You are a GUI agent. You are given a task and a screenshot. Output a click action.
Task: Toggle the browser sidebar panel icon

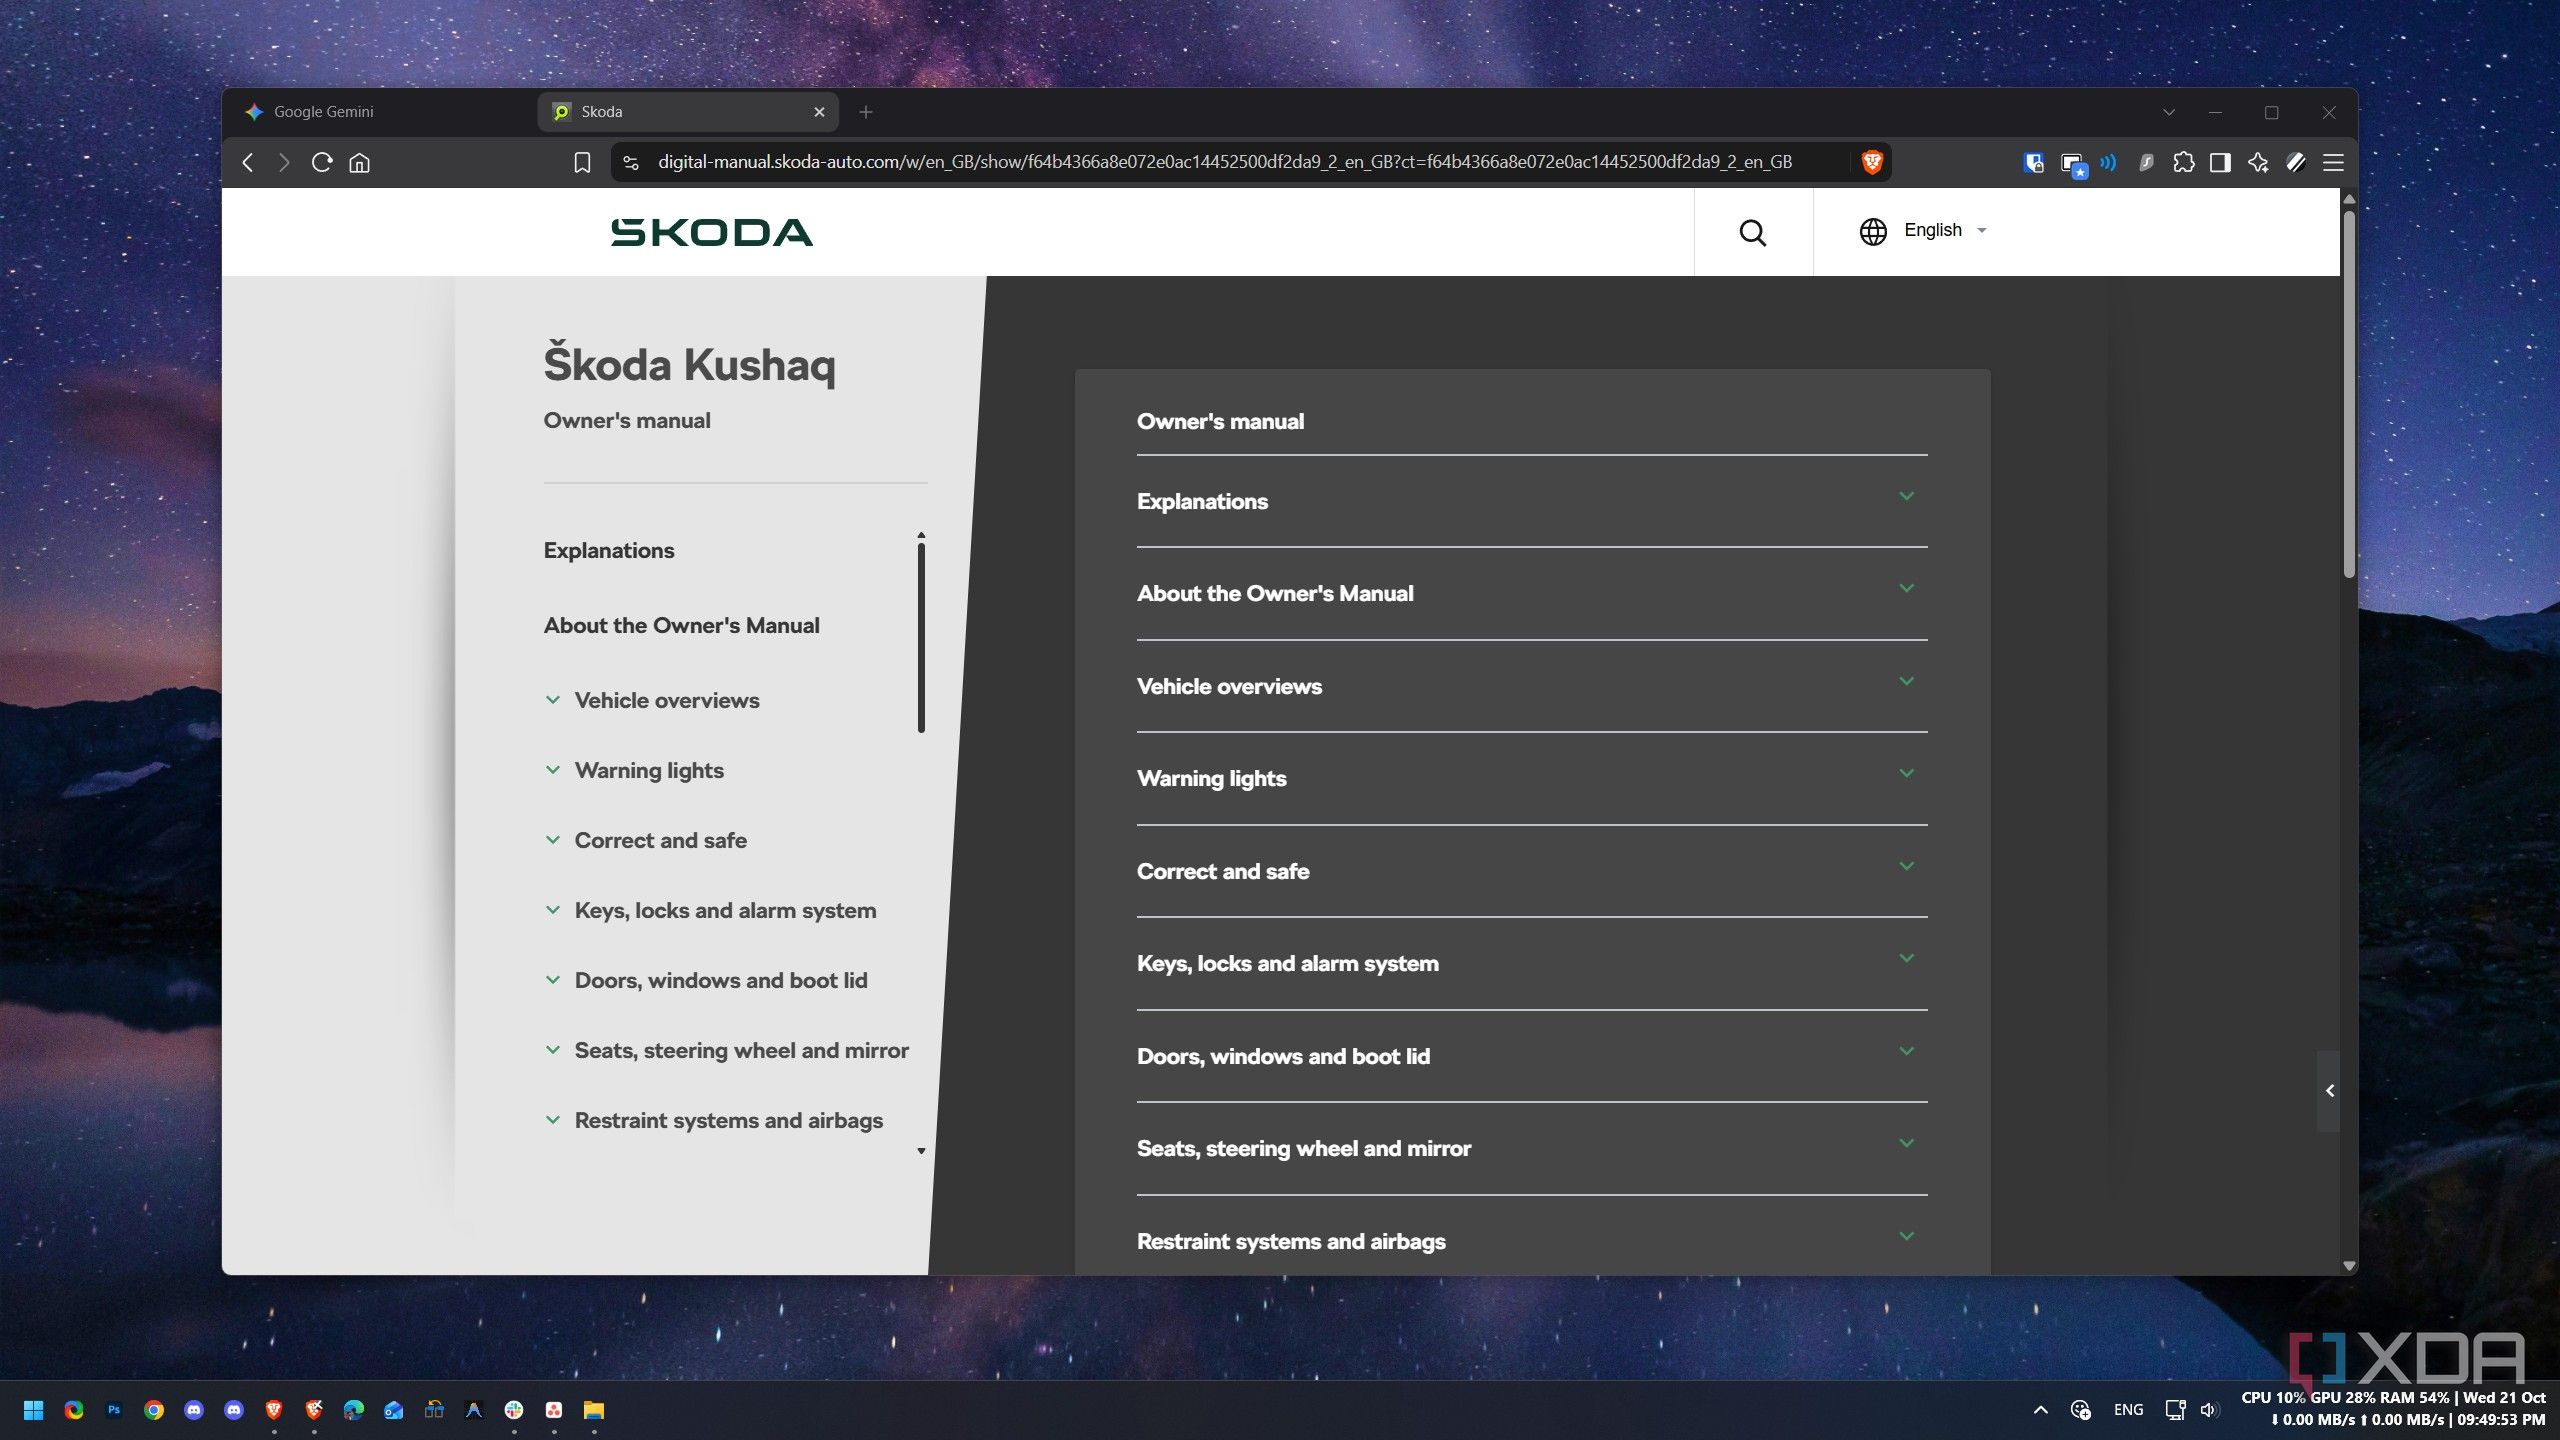[x=2220, y=162]
